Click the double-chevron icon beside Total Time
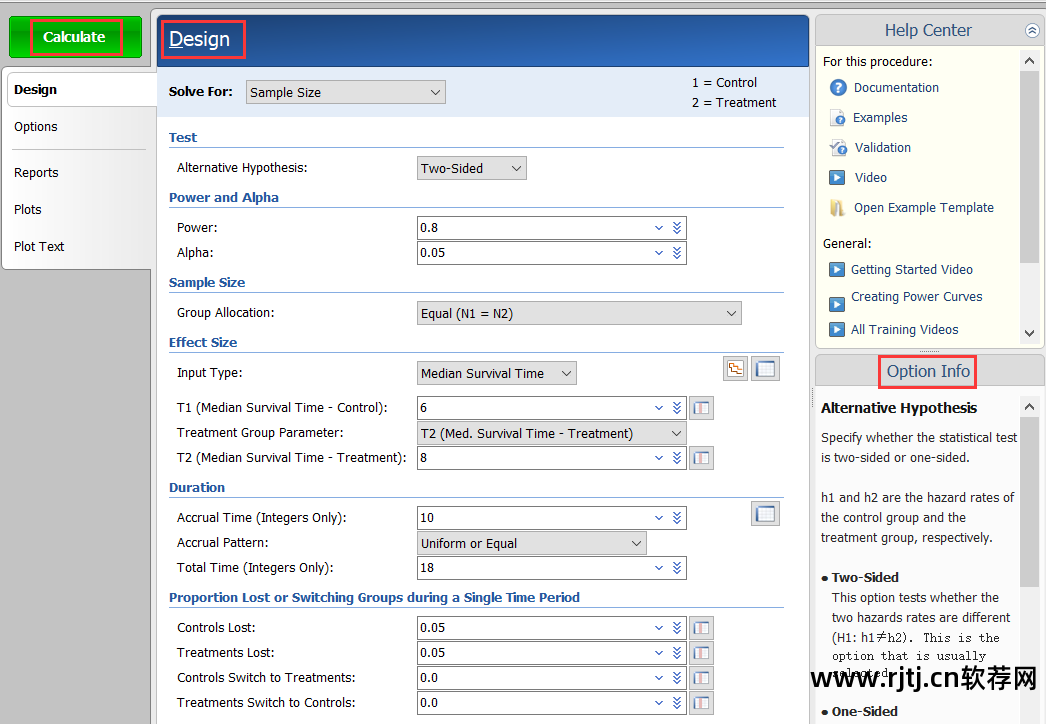The height and width of the screenshot is (724, 1046). point(677,568)
